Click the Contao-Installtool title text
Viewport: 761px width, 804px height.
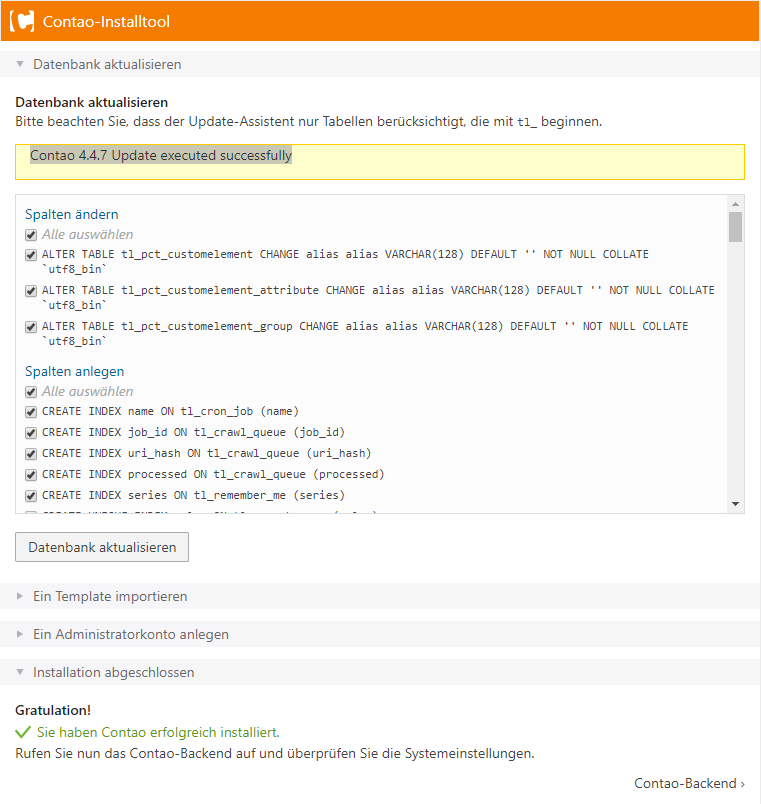pos(106,22)
